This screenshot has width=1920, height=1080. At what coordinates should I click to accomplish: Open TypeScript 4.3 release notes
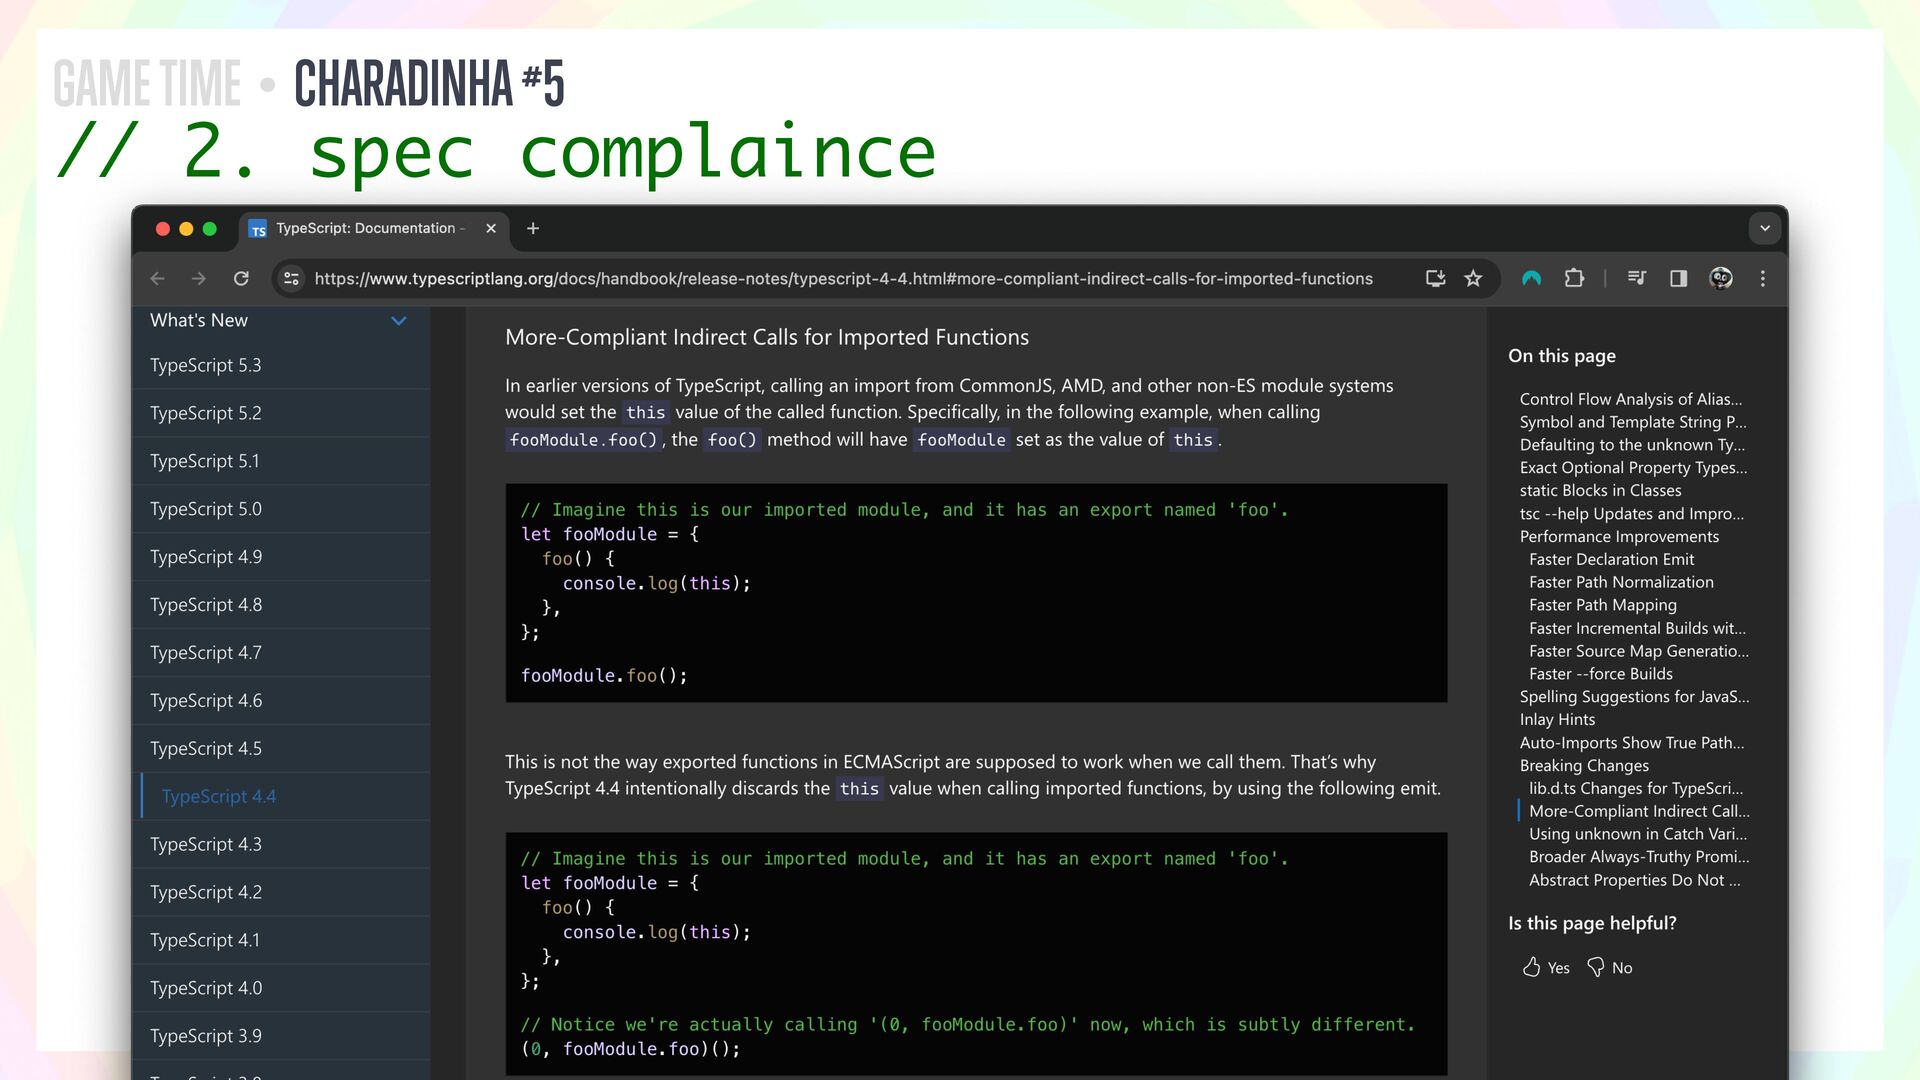281,845
